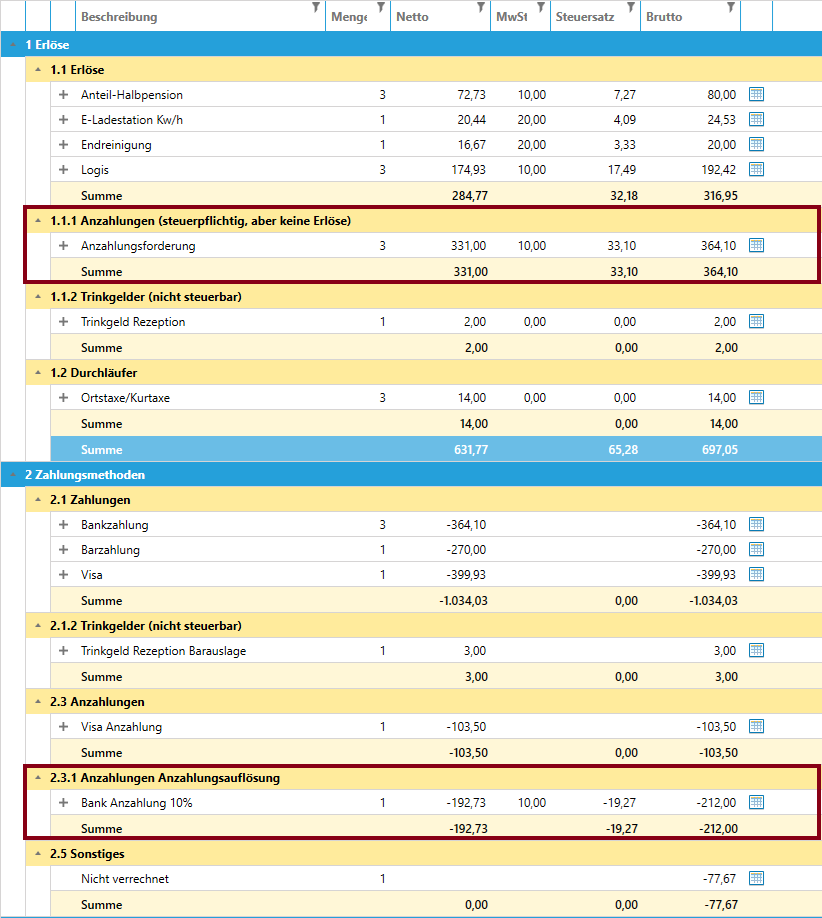Click the grid icon for Ortstaxe/Kurtaxe
The width and height of the screenshot is (822, 918).
coord(756,397)
